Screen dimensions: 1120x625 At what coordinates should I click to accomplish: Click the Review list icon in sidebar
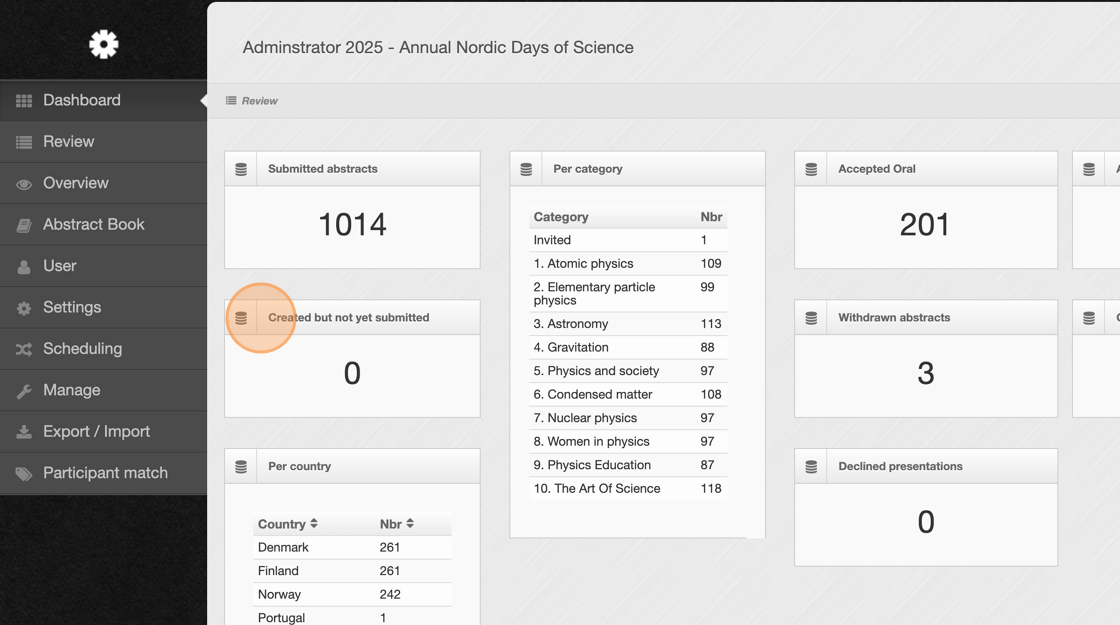(24, 142)
